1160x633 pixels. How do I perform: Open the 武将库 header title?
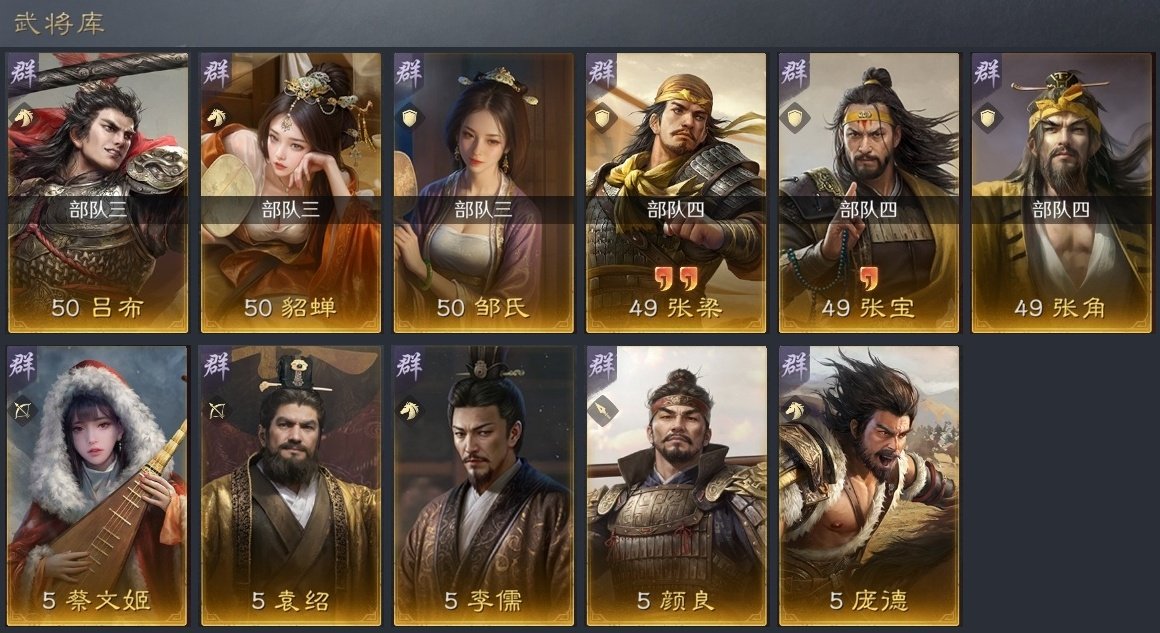[x=59, y=23]
